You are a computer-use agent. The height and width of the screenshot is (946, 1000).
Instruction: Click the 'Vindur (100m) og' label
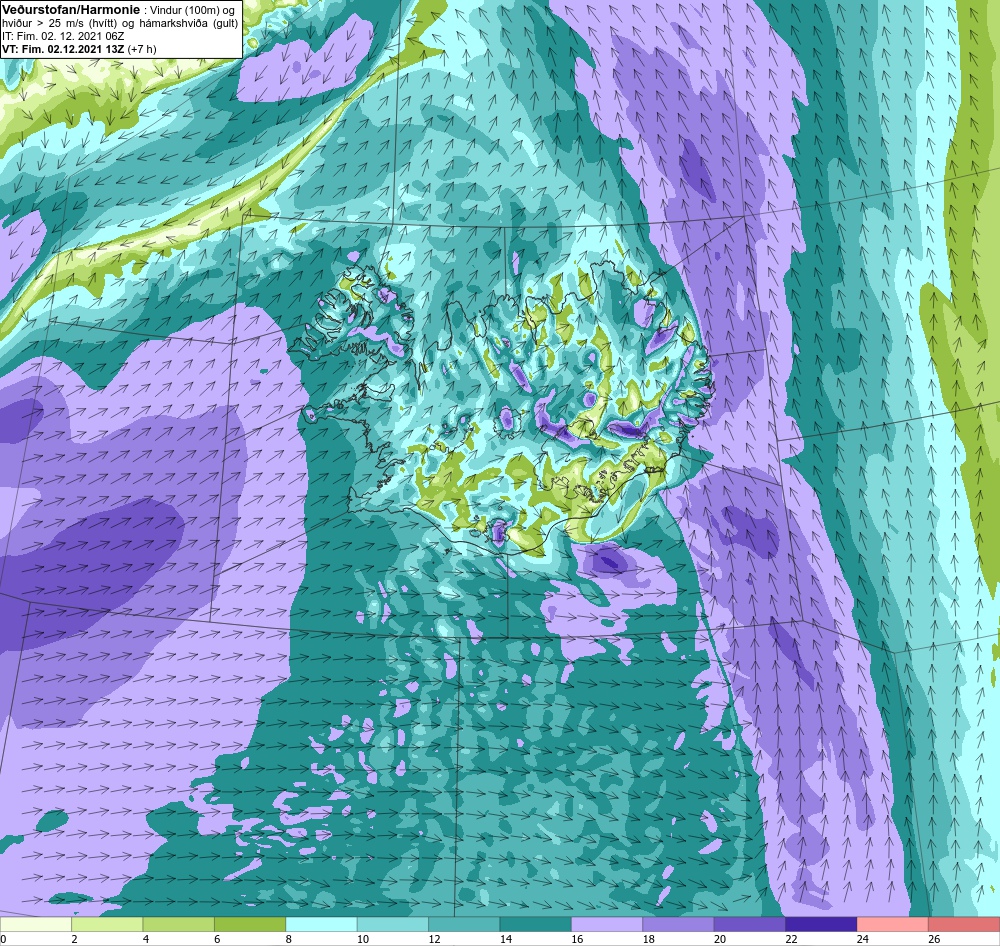point(193,10)
